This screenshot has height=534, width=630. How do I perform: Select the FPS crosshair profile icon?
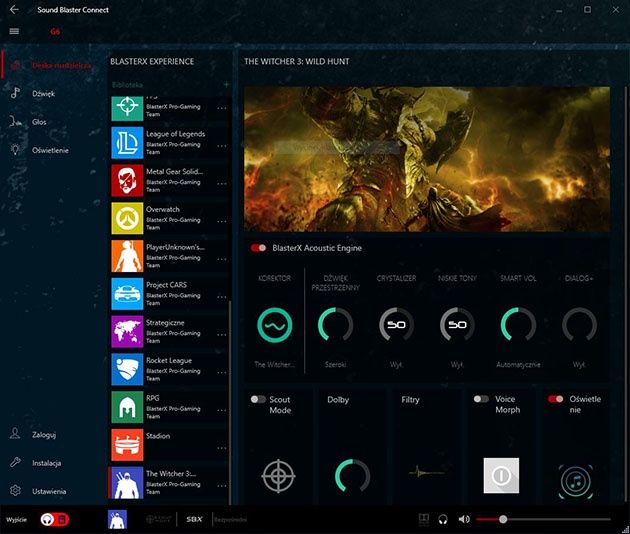tap(127, 108)
